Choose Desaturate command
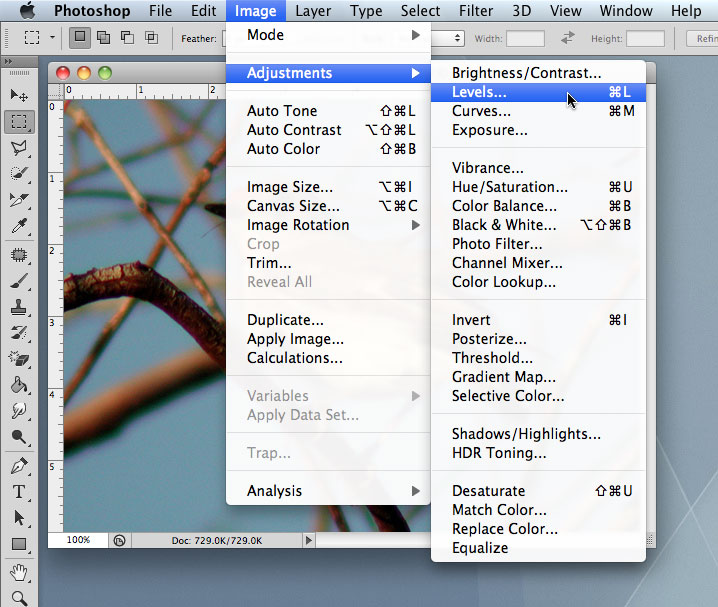718x607 pixels. (538, 491)
